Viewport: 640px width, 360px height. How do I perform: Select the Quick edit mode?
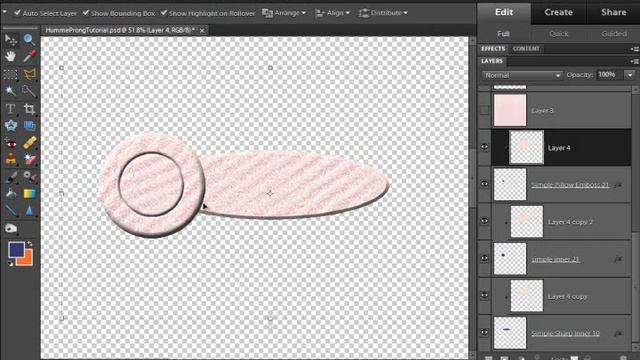tap(559, 34)
